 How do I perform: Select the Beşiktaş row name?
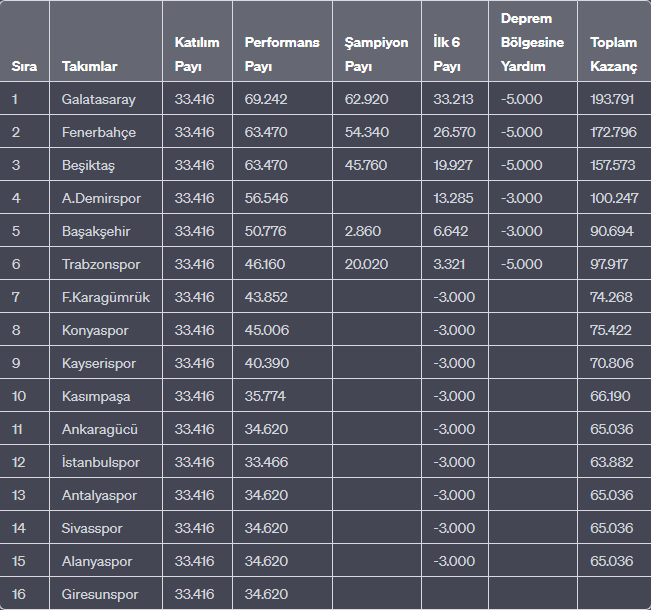point(88,165)
